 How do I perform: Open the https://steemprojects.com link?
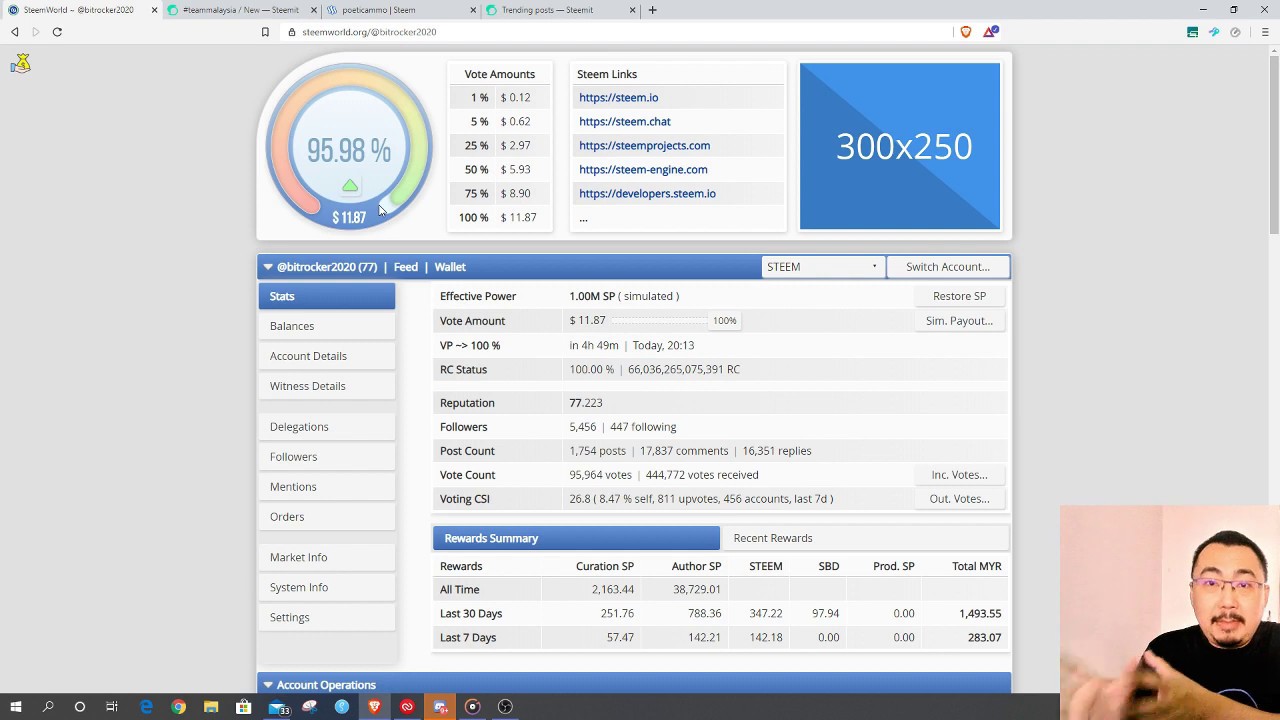pyautogui.click(x=644, y=145)
